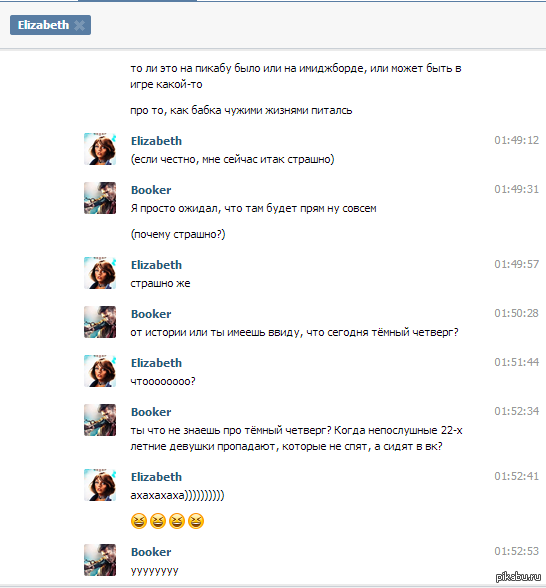Click timestamp 01:50:28
This screenshot has height=588, width=546.
pos(516,313)
